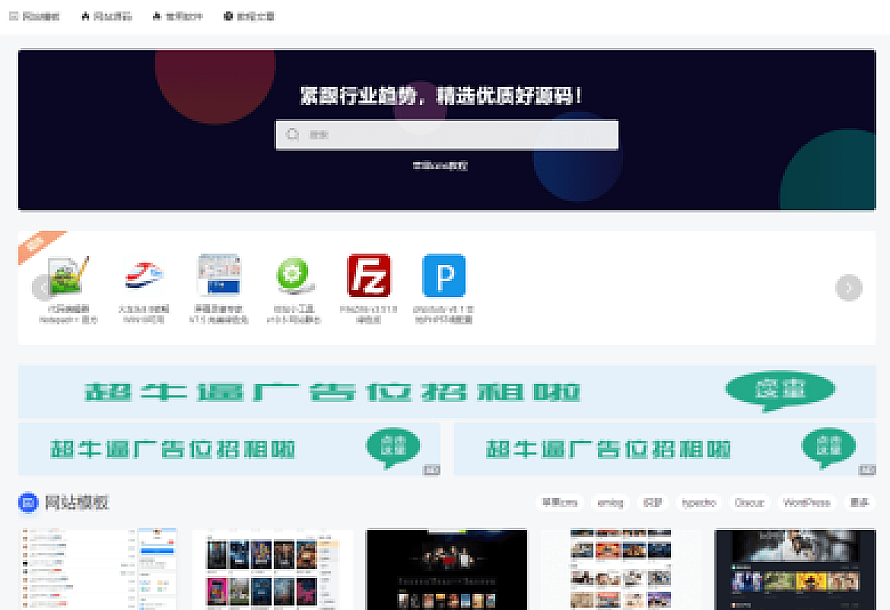Screen dimensions: 890x610
Task: Open the movie poster grid template thumbnail
Action: [x=272, y=570]
